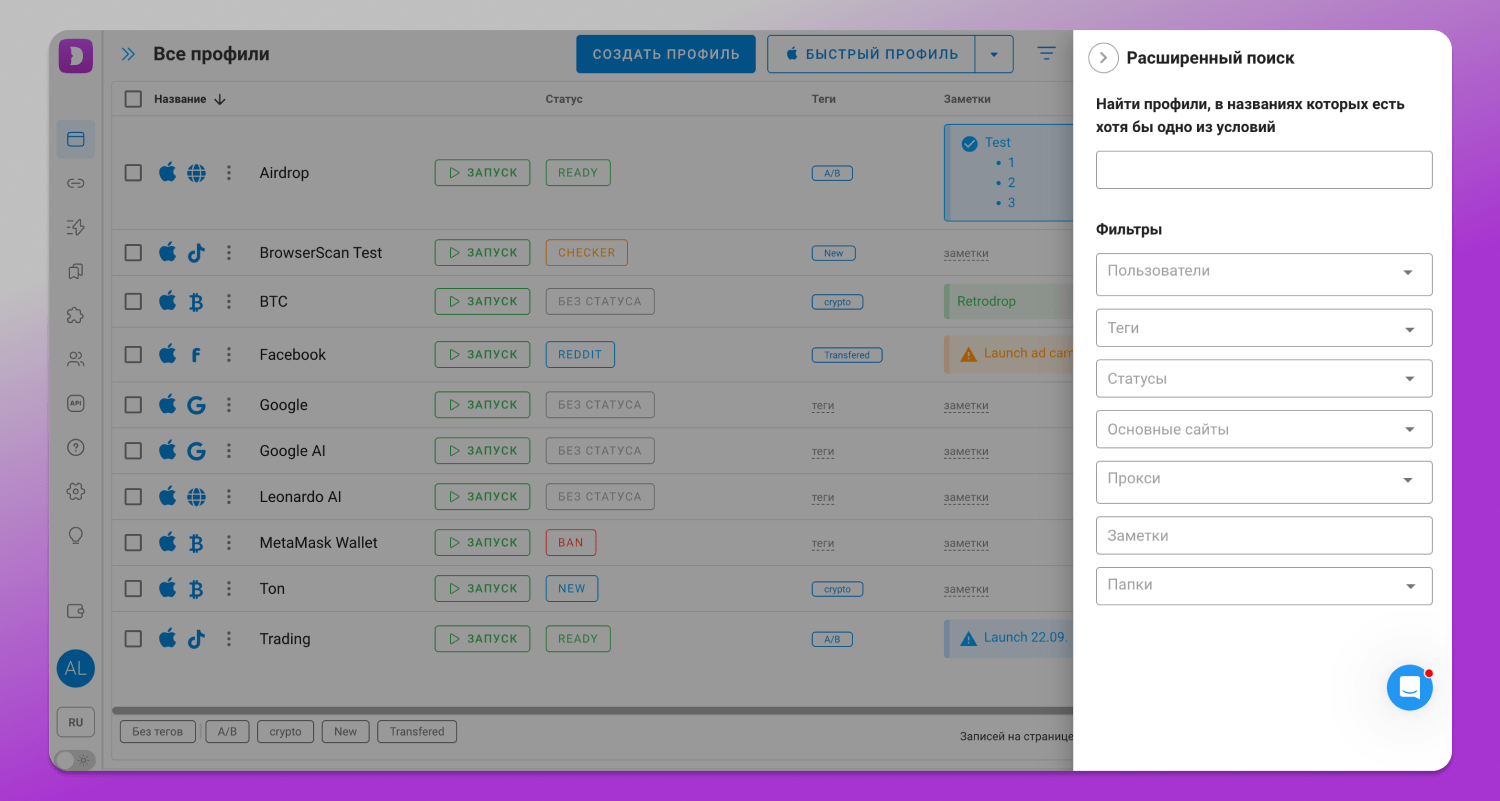This screenshot has height=801, width=1500.
Task: Launch the Ton profile with Запуск
Action: pyautogui.click(x=482, y=589)
